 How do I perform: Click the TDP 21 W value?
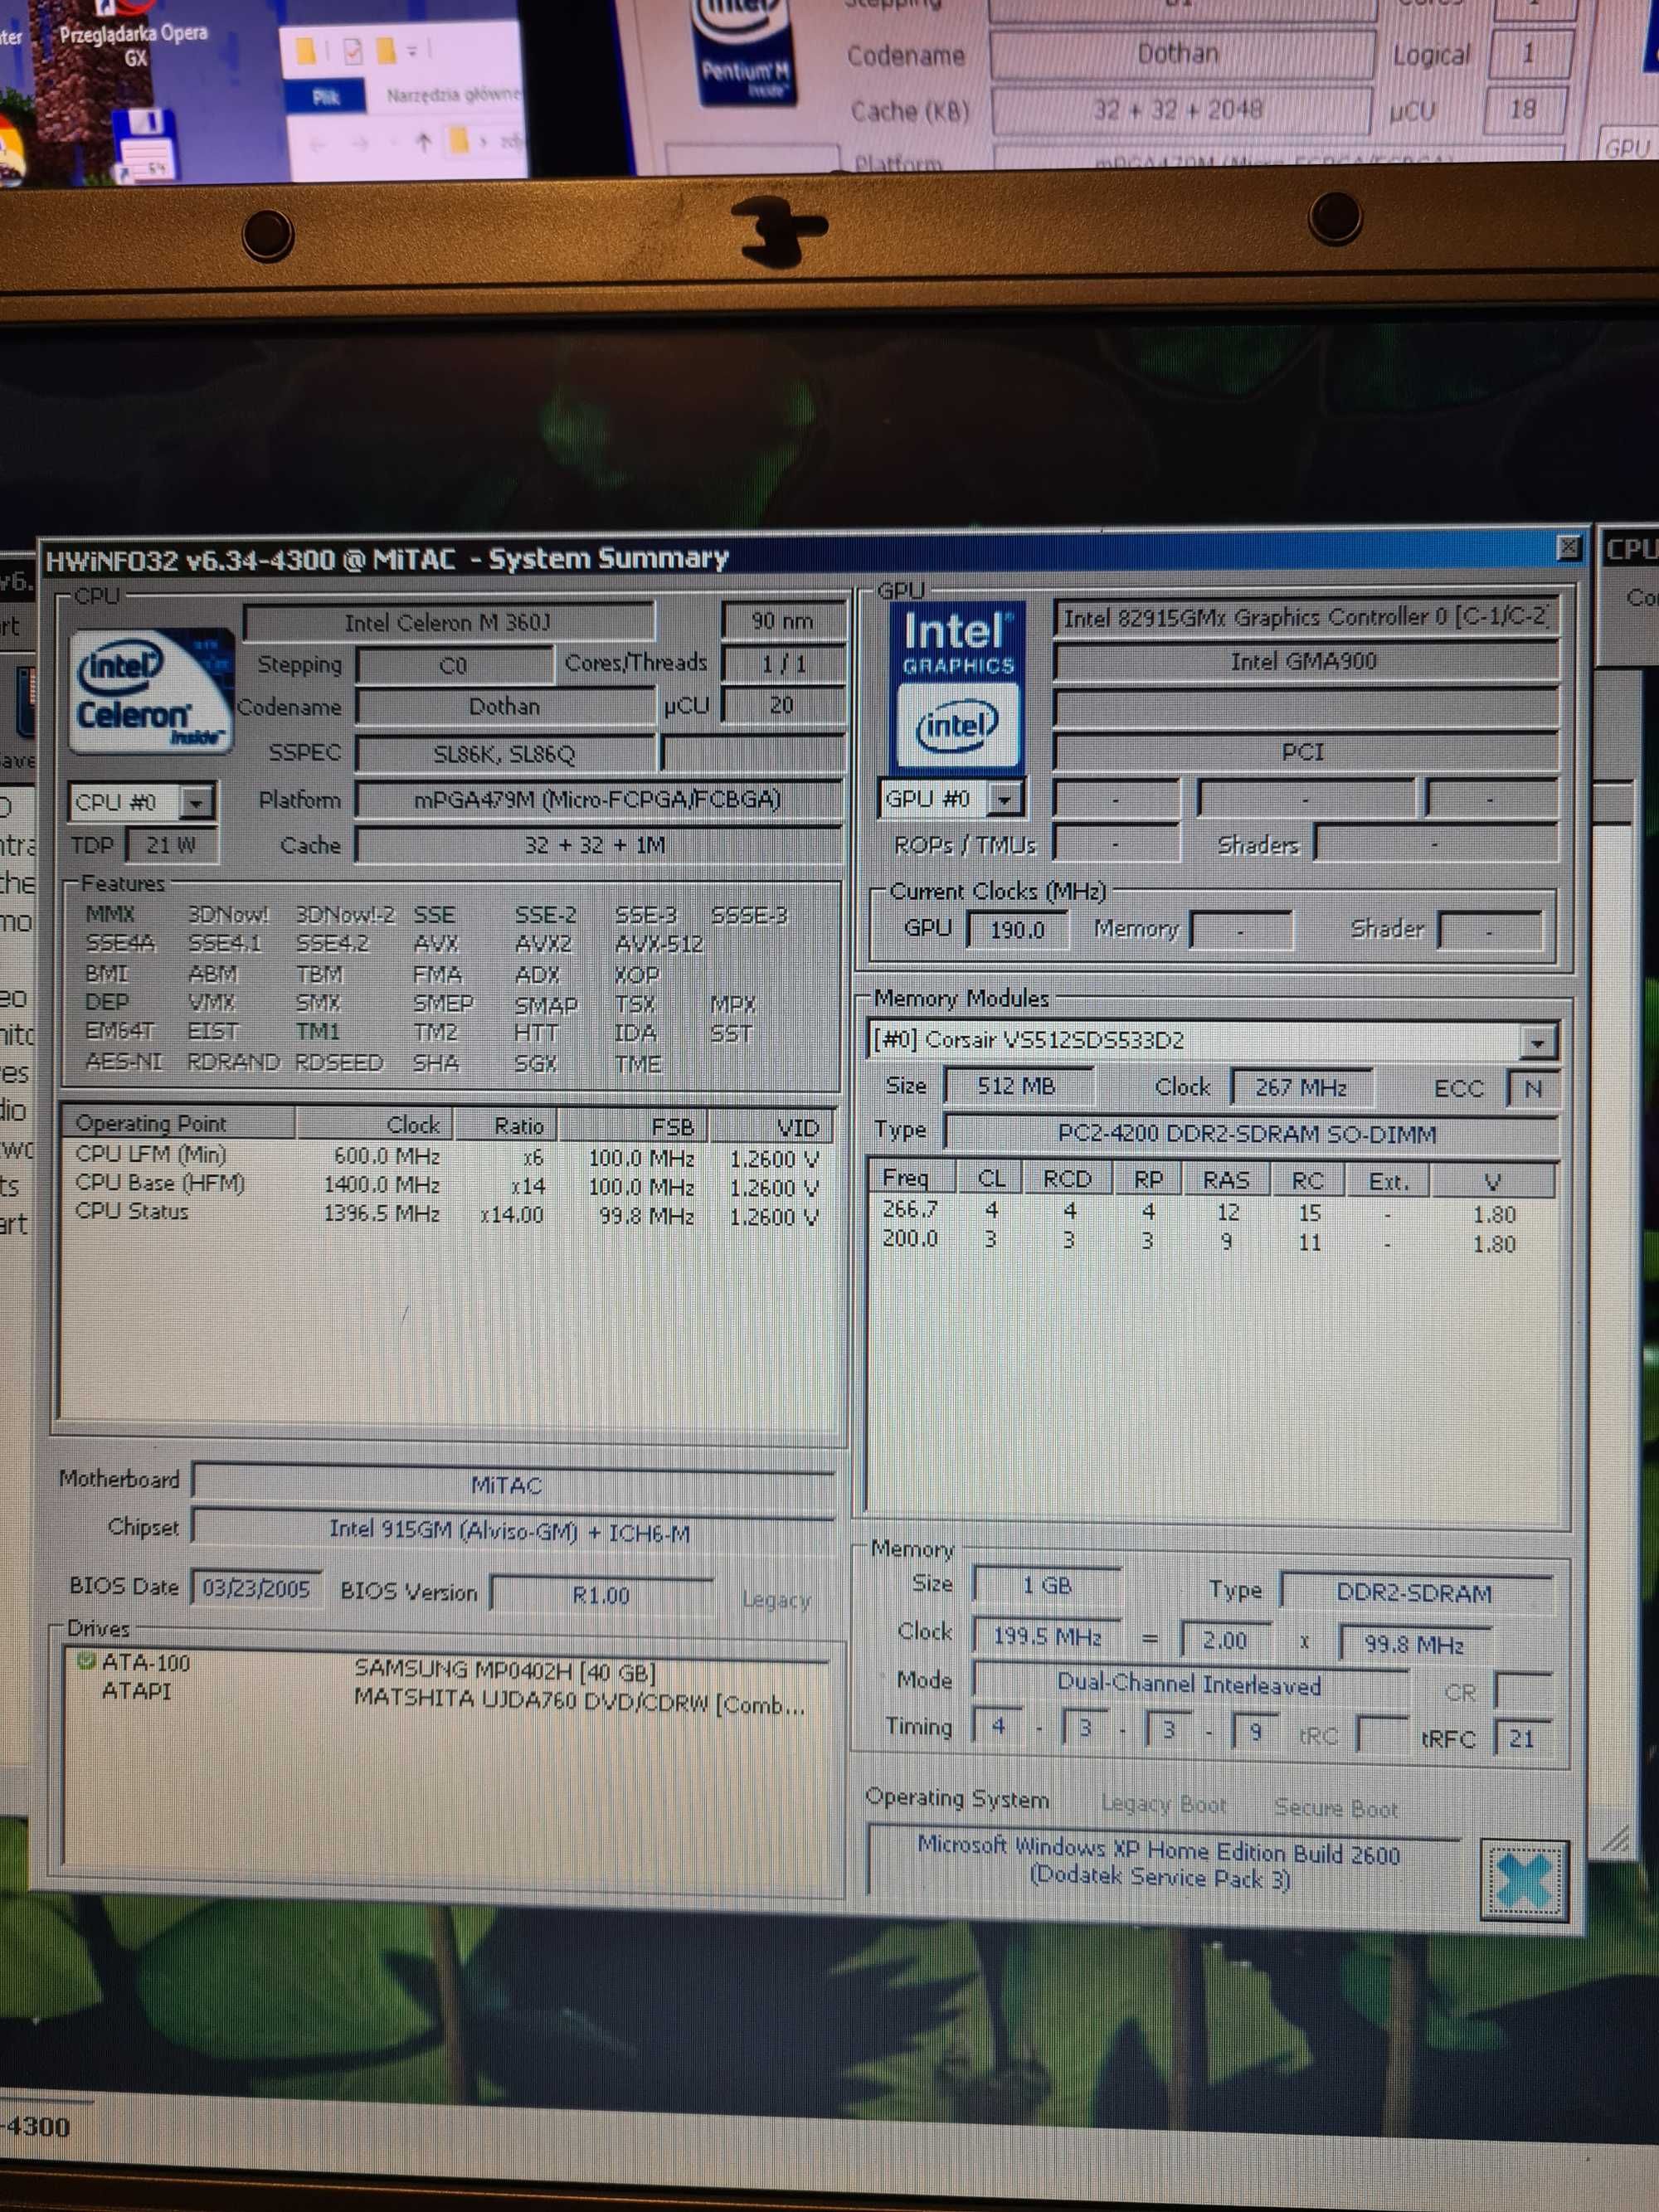tap(171, 845)
